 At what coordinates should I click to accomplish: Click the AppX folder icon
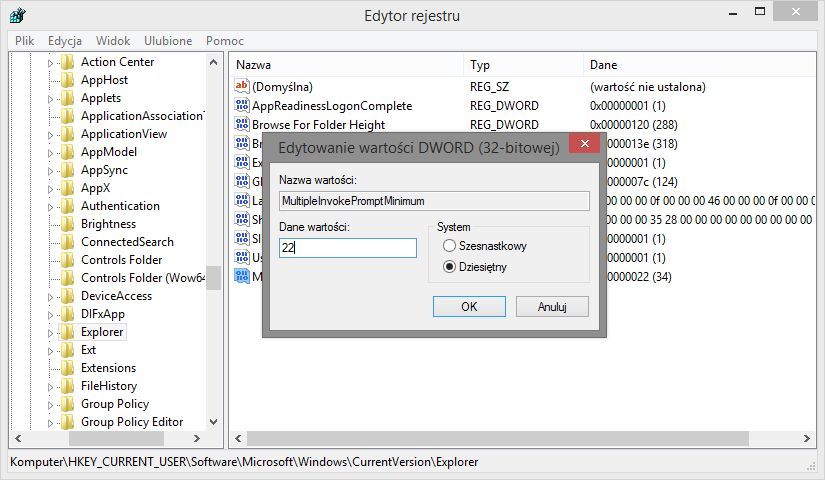click(x=67, y=188)
